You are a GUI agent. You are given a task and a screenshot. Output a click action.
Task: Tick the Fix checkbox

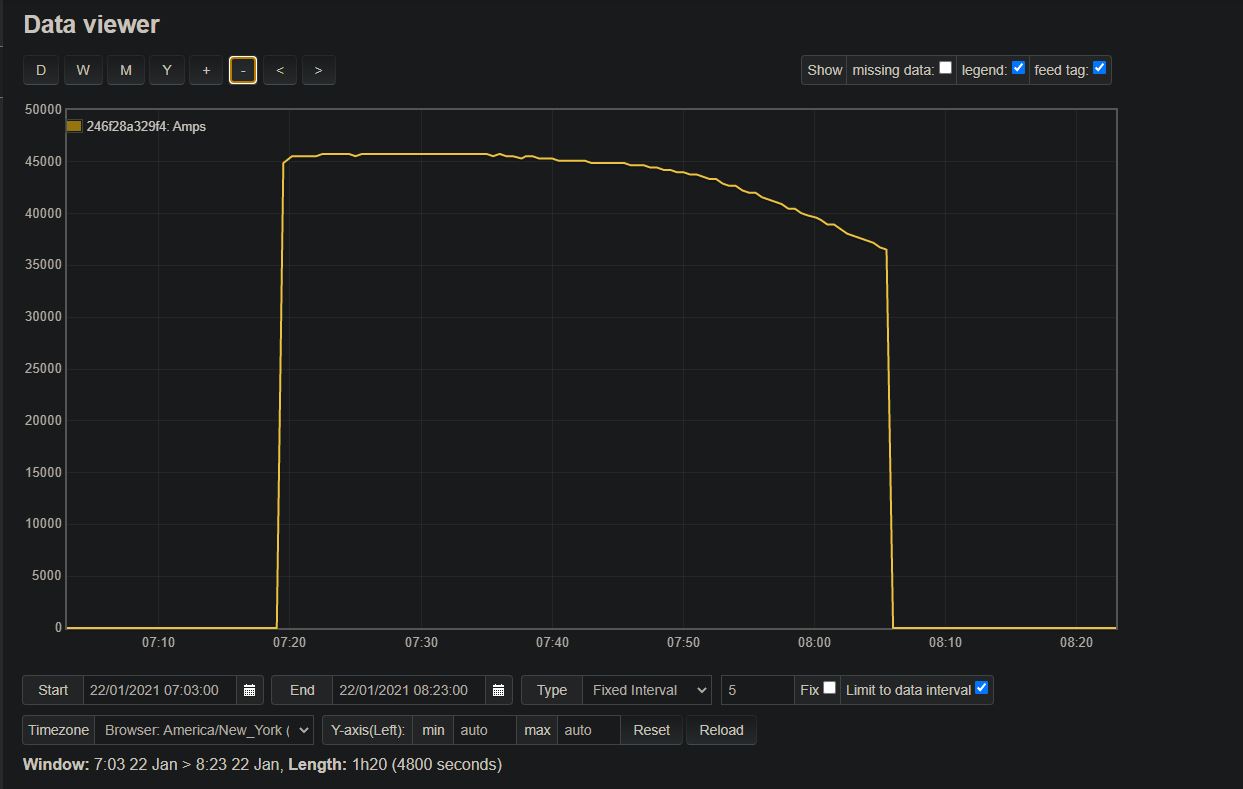[x=829, y=688]
